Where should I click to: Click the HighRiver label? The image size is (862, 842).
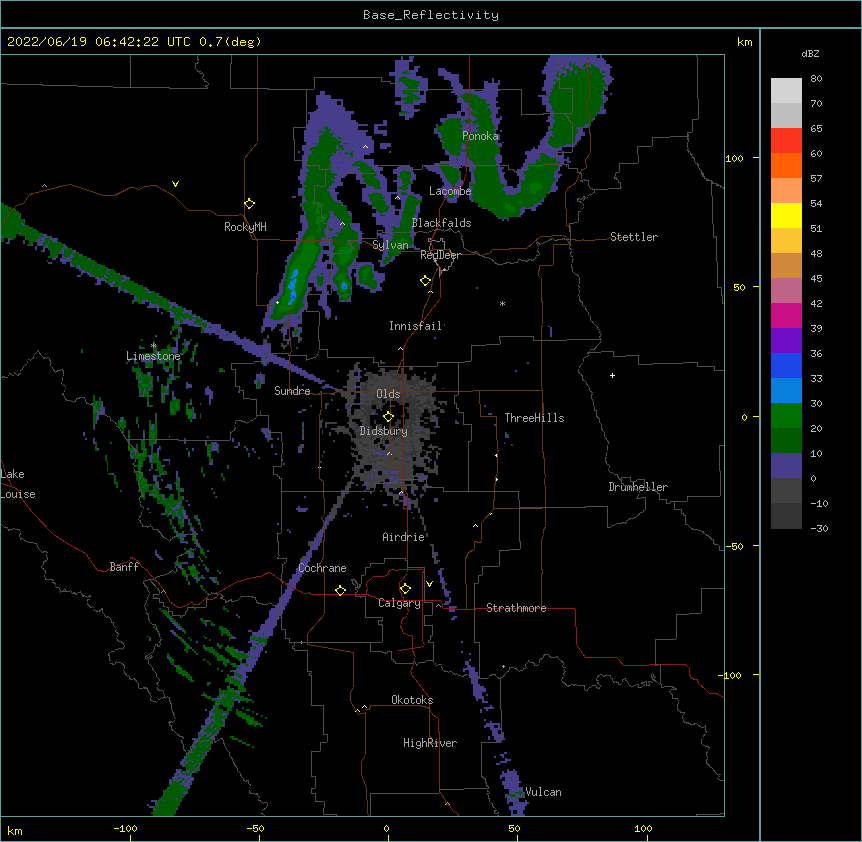tap(430, 743)
